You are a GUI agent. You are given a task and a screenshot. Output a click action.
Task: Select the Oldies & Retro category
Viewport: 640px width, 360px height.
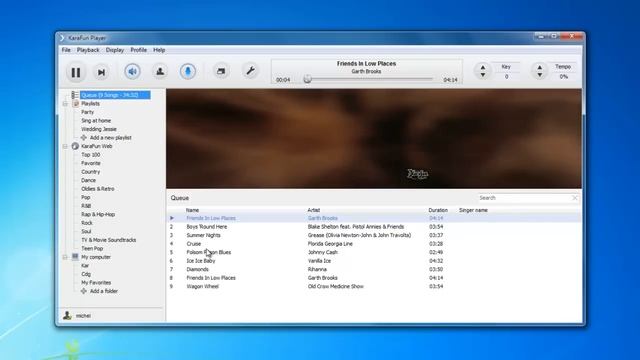point(98,189)
